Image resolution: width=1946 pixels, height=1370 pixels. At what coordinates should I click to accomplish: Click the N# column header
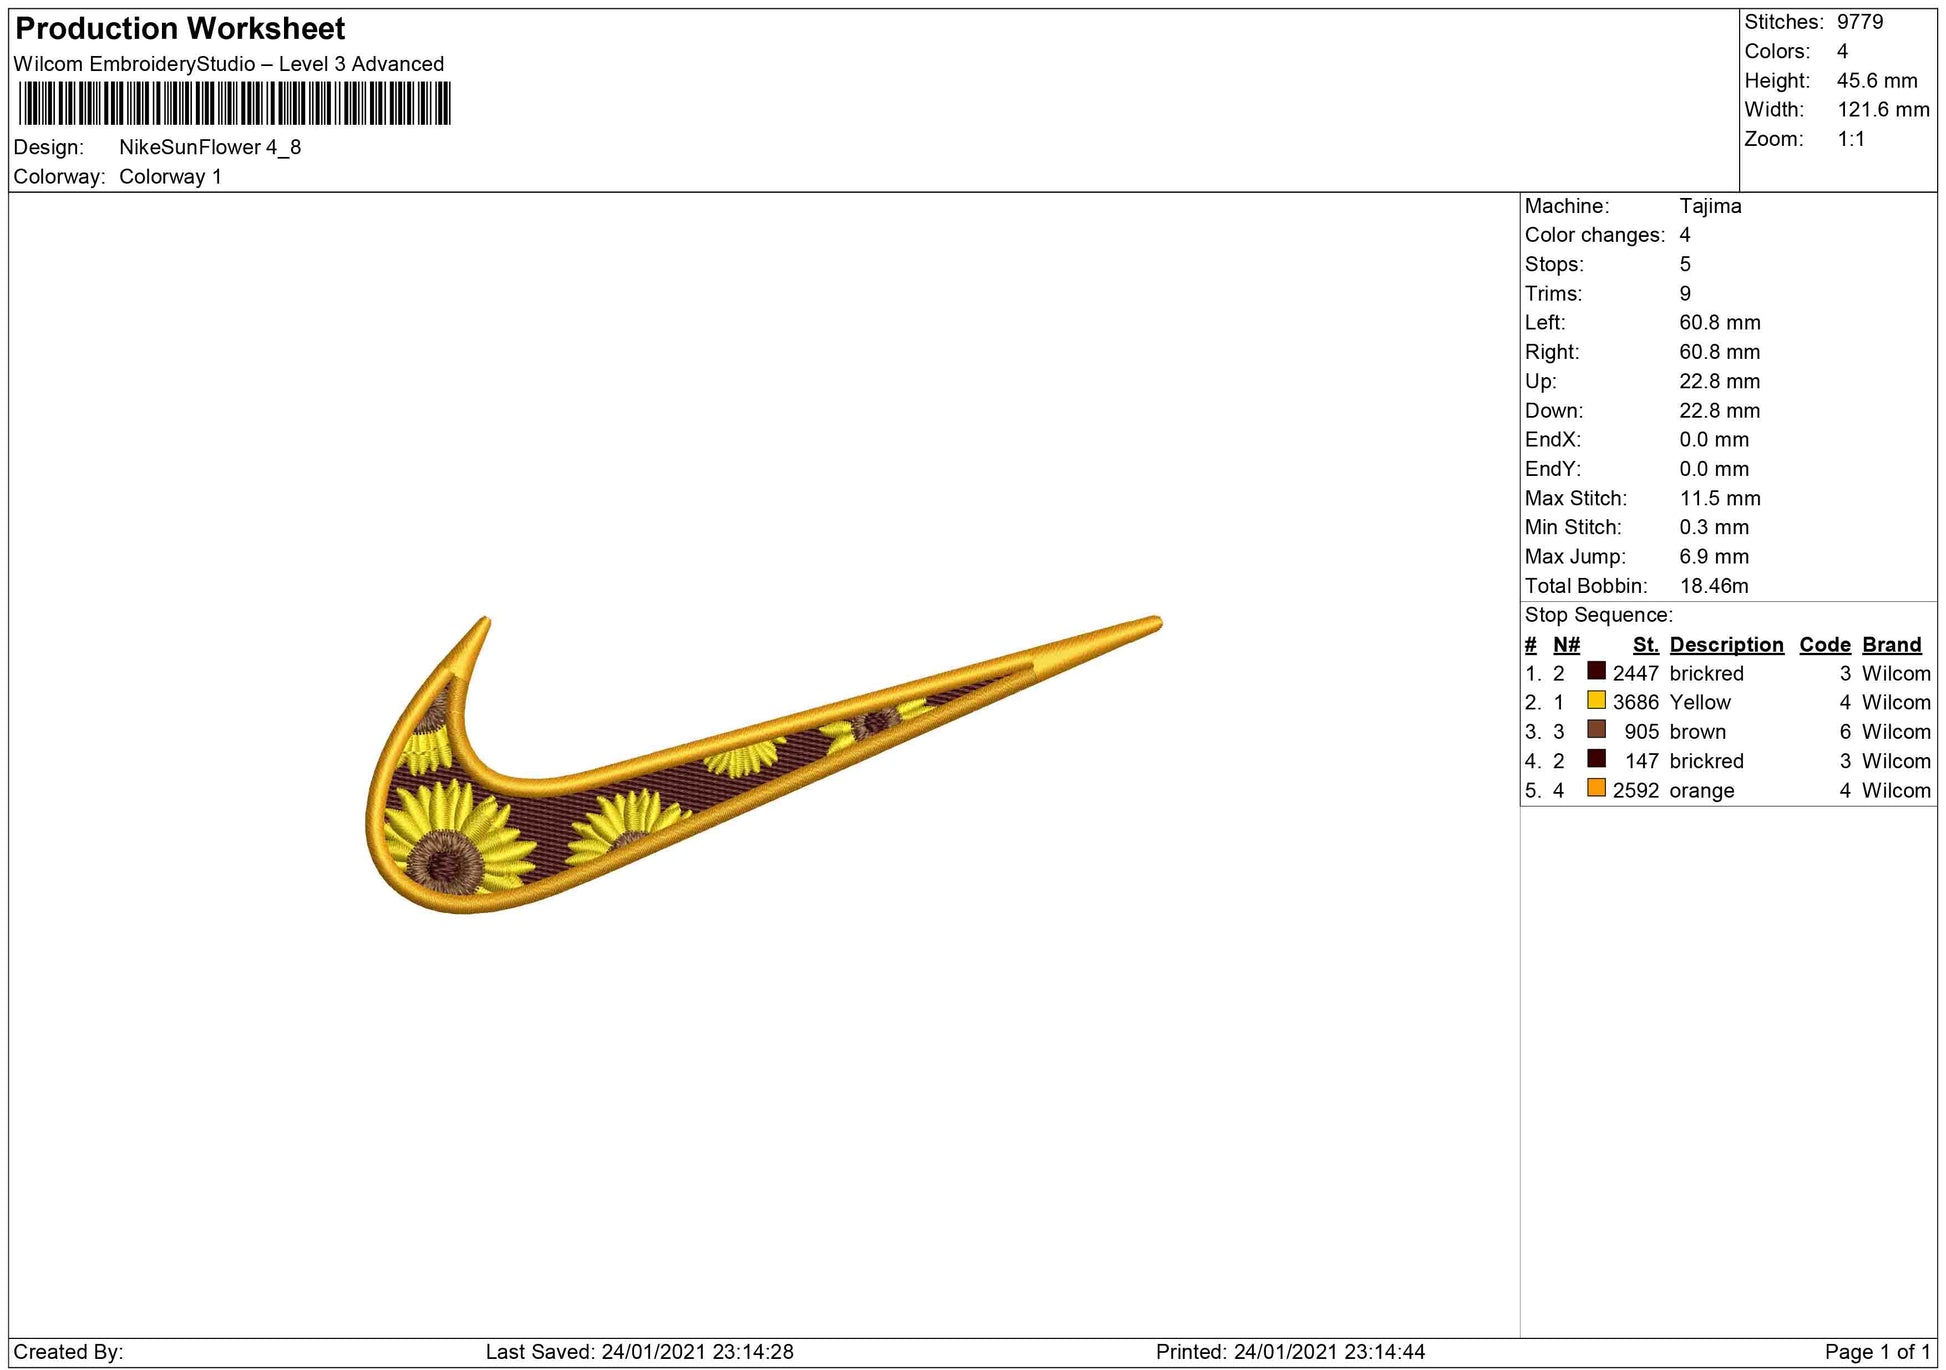coord(1566,645)
